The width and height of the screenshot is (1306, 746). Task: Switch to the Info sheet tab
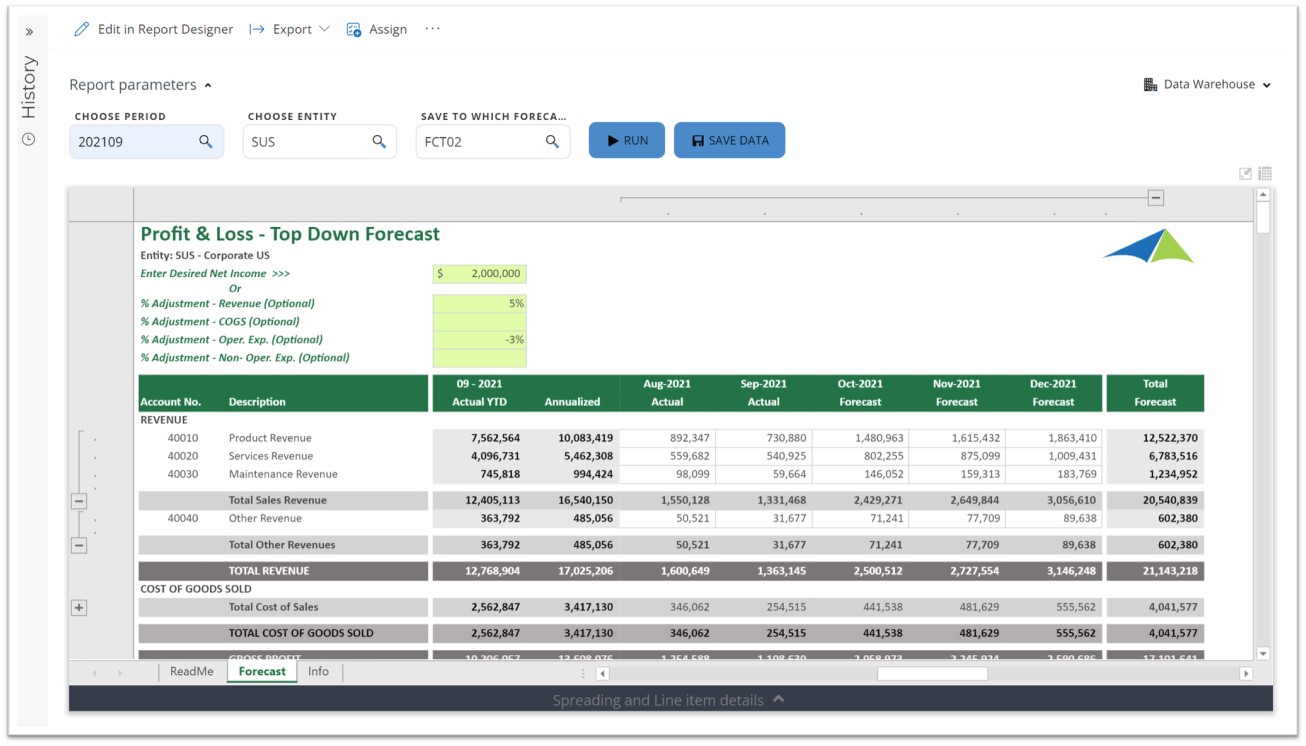click(x=318, y=672)
